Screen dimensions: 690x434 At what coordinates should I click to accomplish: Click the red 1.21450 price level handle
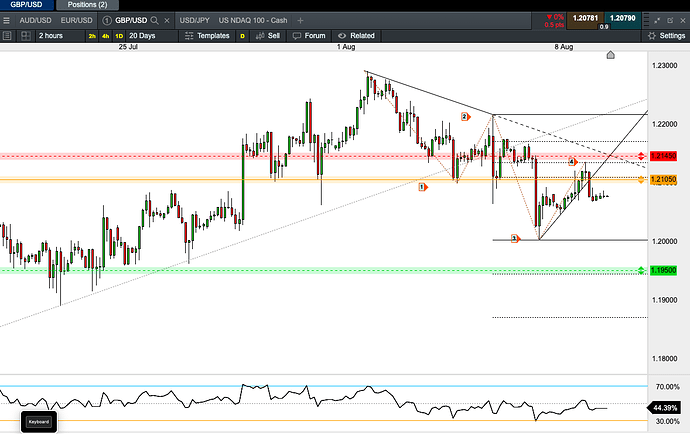(x=640, y=157)
